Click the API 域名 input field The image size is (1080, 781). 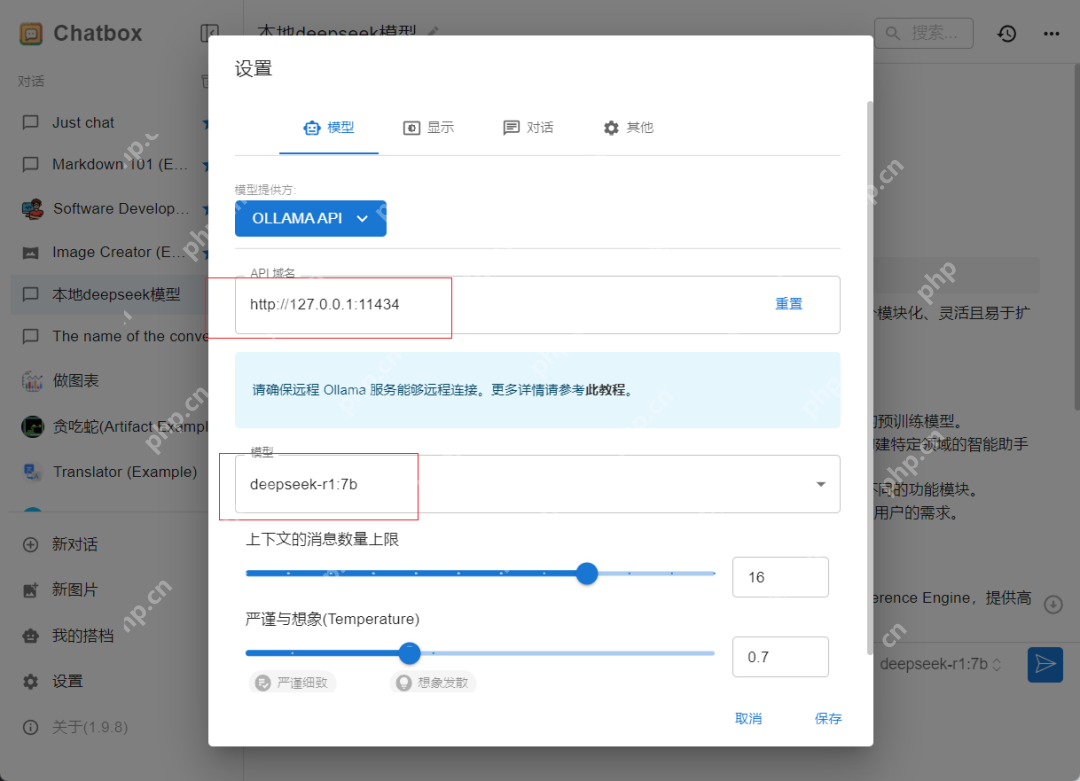point(340,306)
